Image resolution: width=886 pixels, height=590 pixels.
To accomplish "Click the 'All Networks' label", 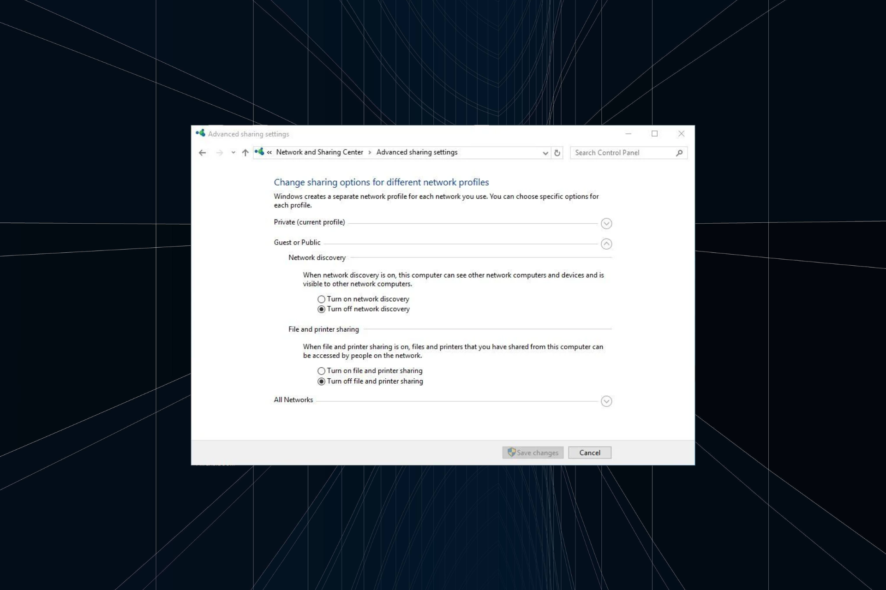I will click(x=293, y=400).
